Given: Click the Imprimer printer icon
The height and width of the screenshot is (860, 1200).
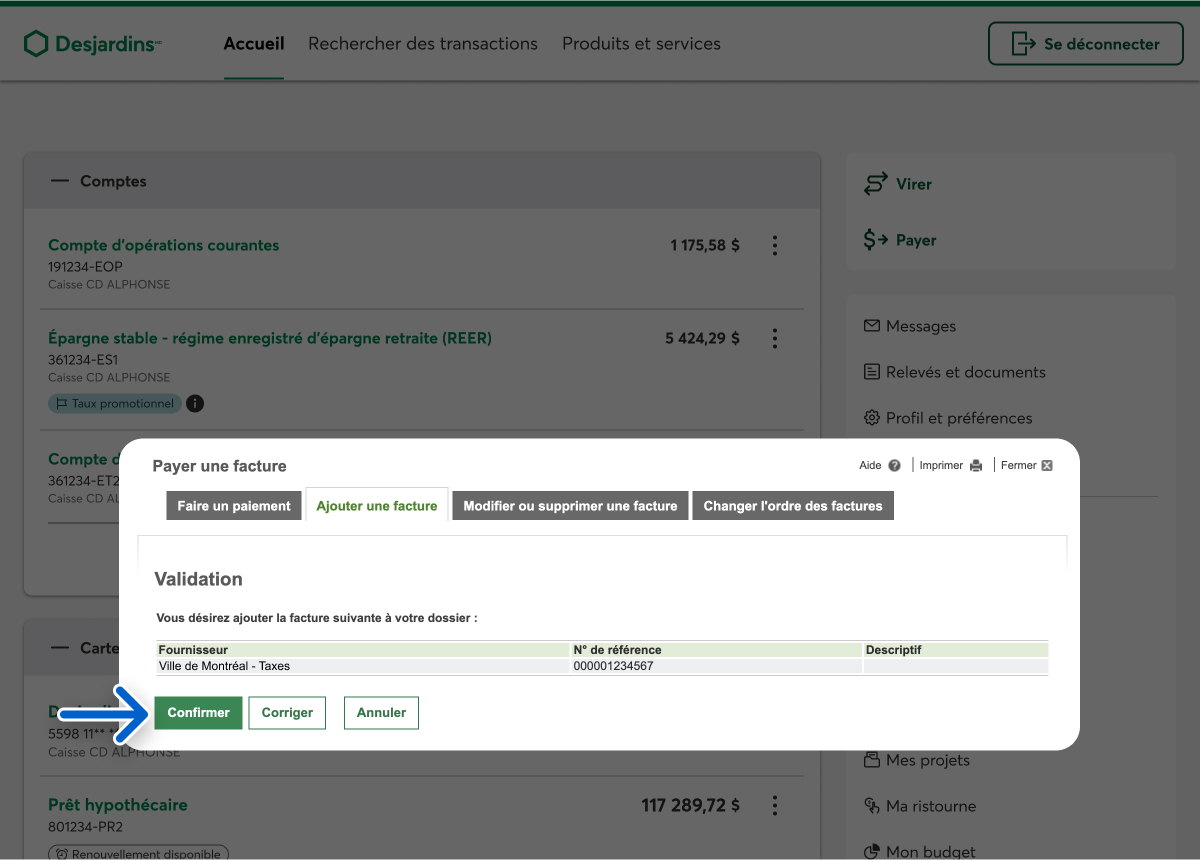Looking at the screenshot, I should 976,466.
